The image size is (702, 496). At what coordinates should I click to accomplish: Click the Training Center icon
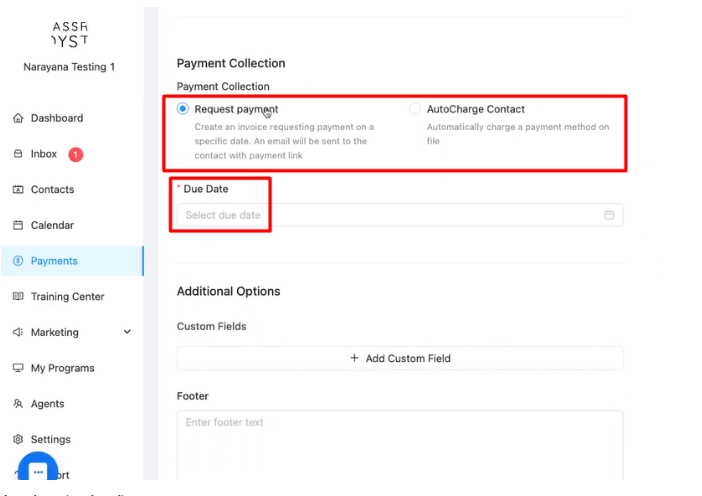18,297
